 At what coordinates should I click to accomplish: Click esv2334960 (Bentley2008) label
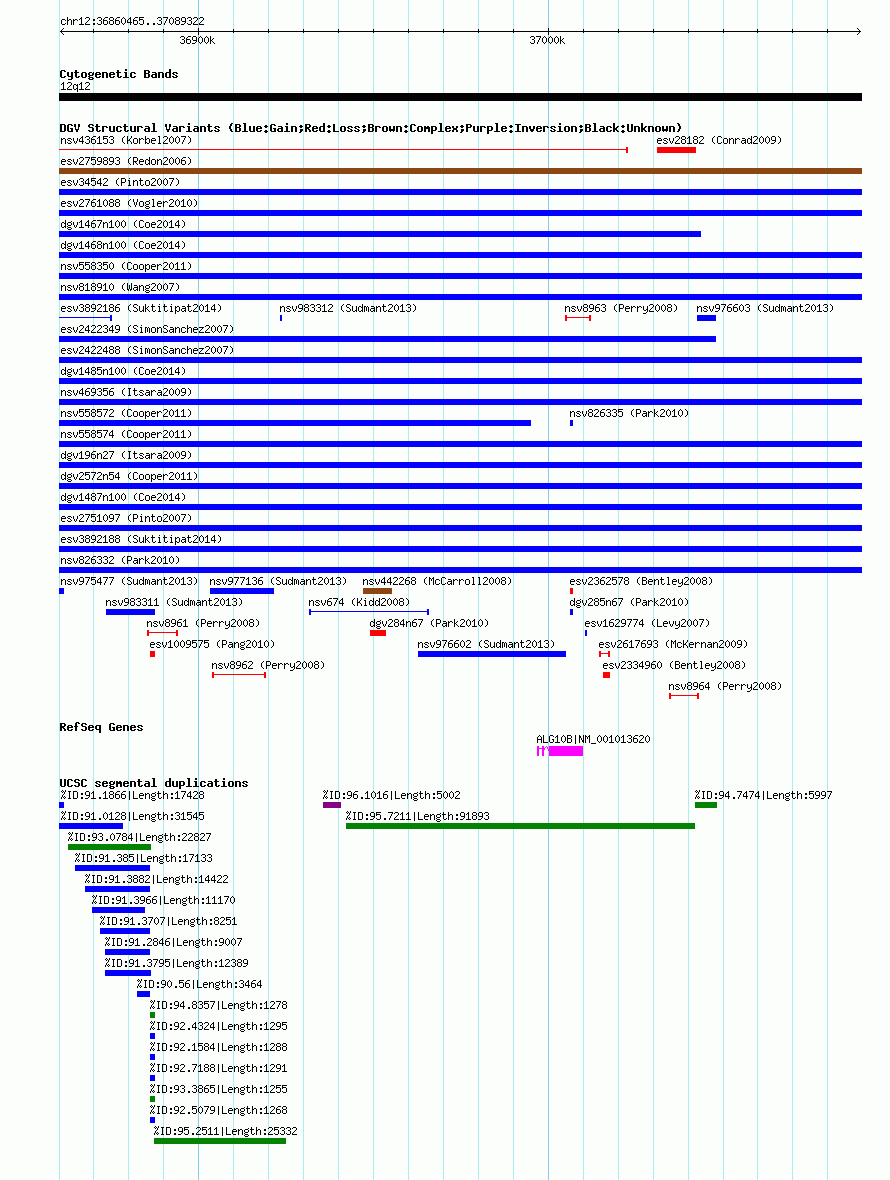673,666
